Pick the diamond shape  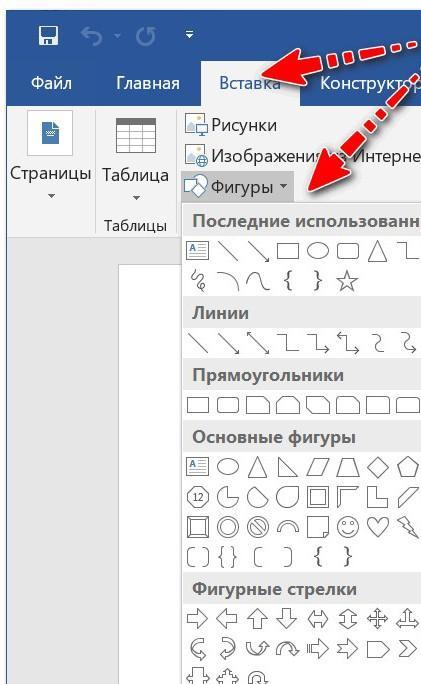(x=378, y=467)
